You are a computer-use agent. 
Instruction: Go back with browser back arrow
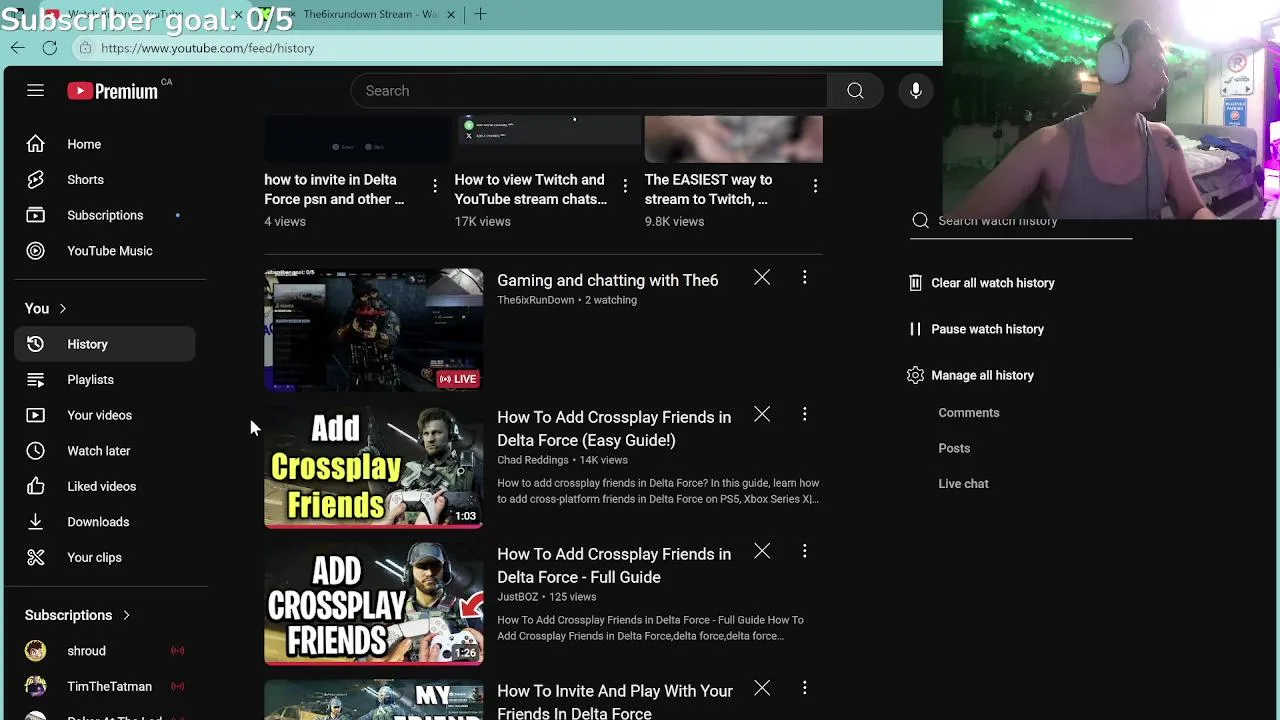pos(18,48)
